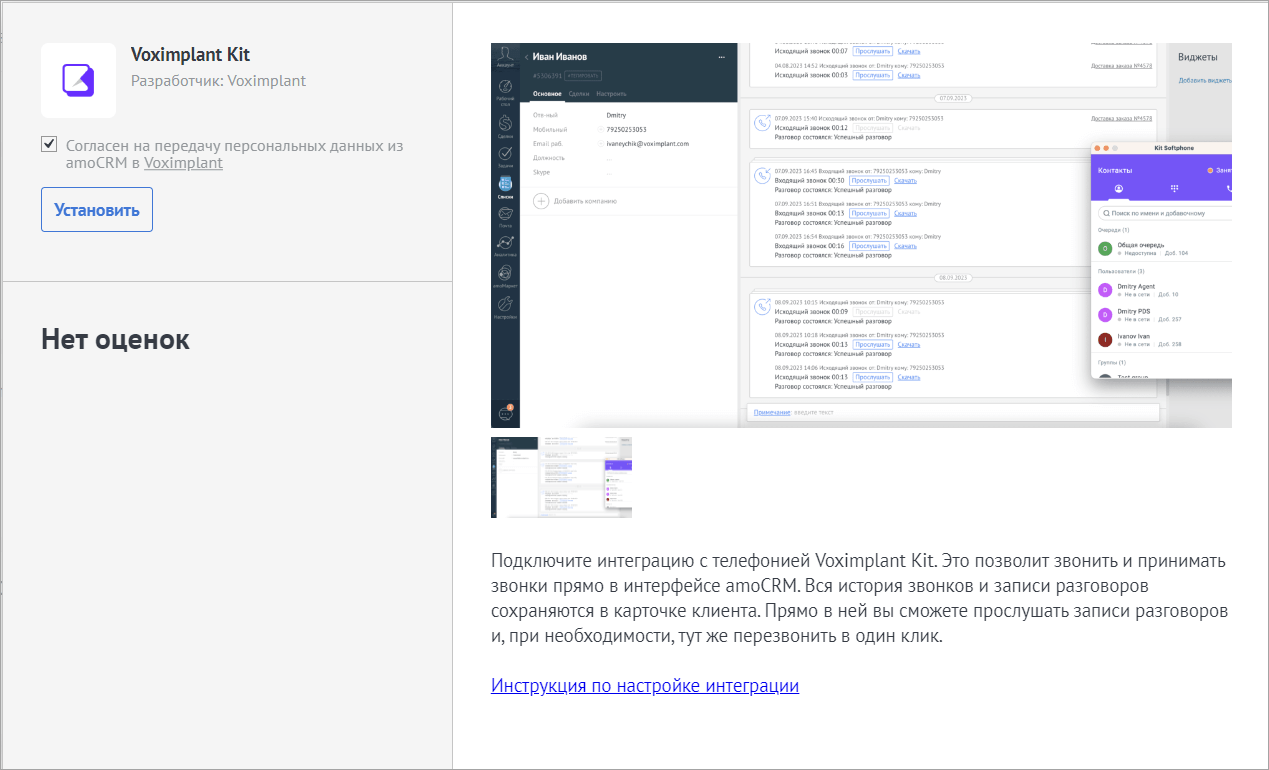
Task: Click the description paragraph starting with Подключите интеграцию
Action: coord(860,598)
